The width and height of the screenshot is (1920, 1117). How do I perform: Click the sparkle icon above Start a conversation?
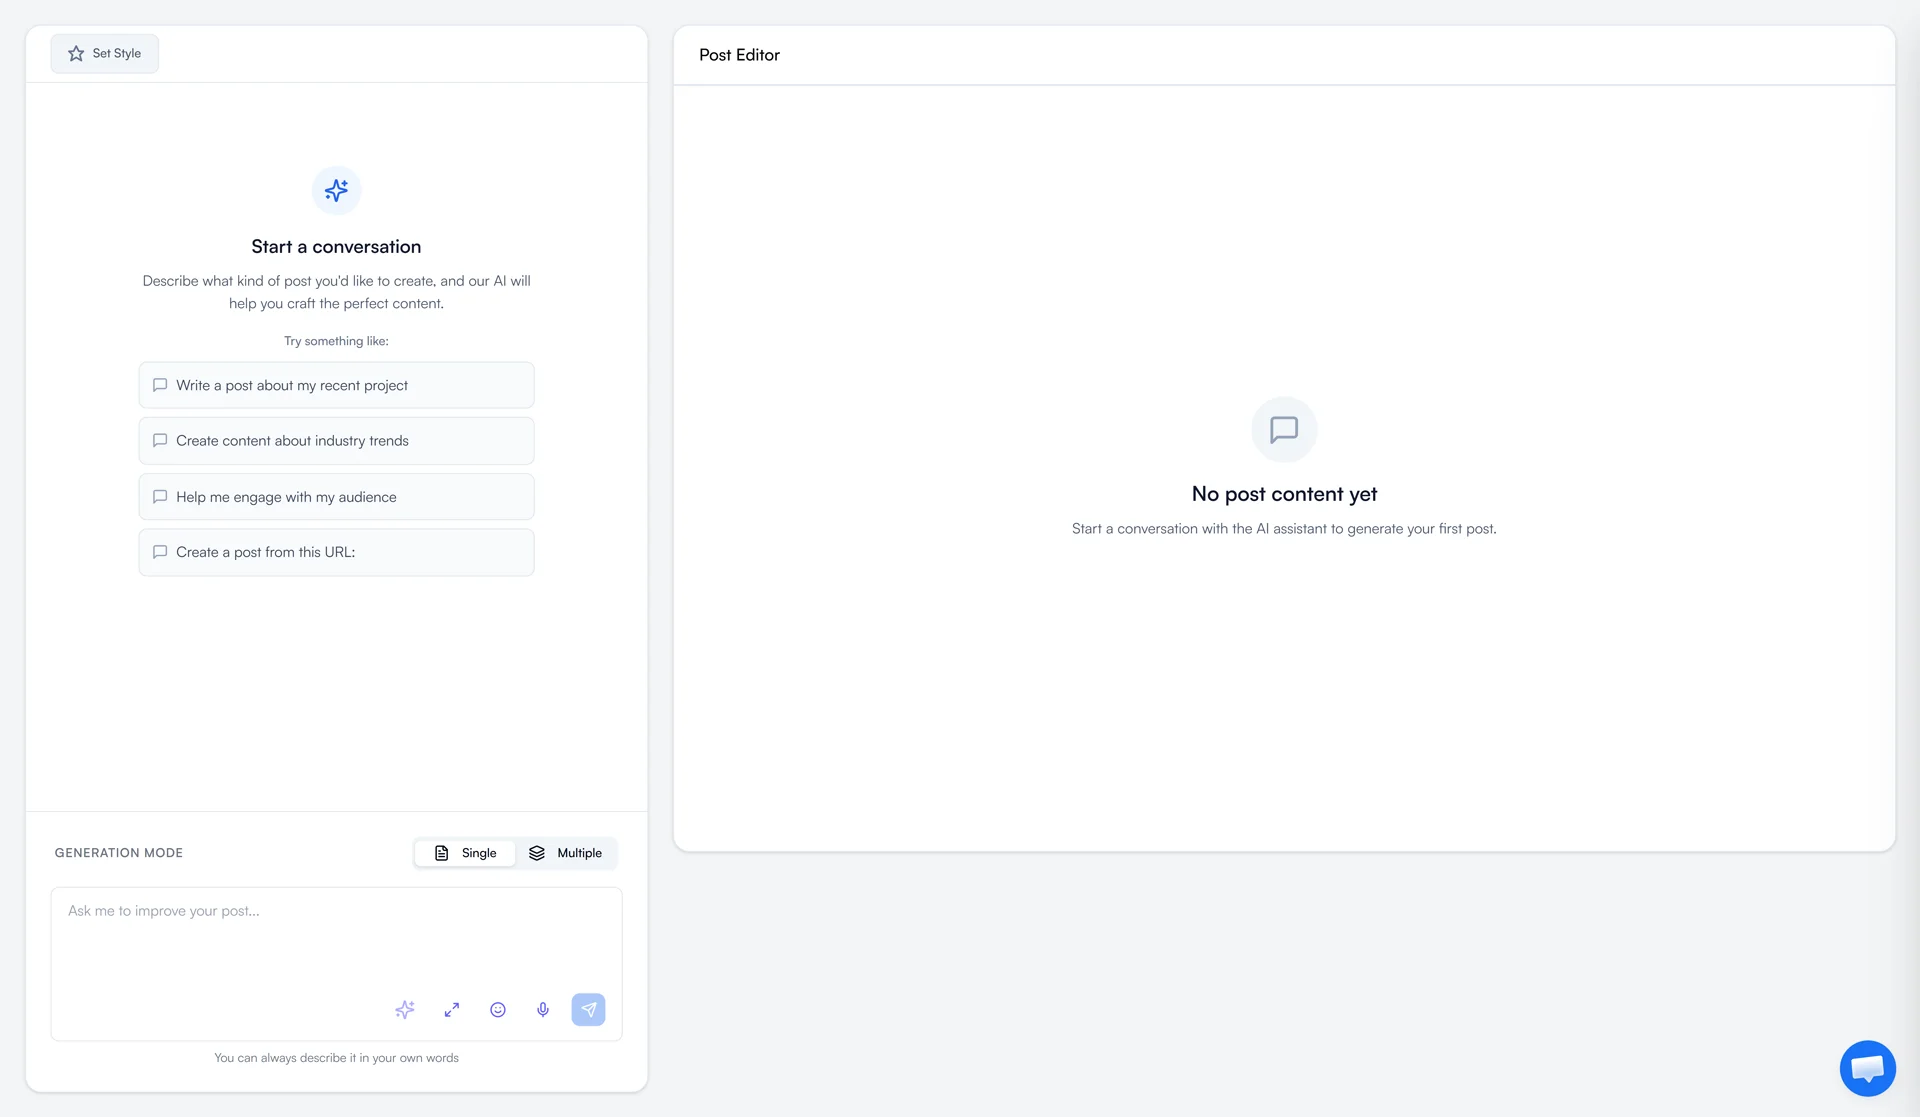(x=336, y=190)
